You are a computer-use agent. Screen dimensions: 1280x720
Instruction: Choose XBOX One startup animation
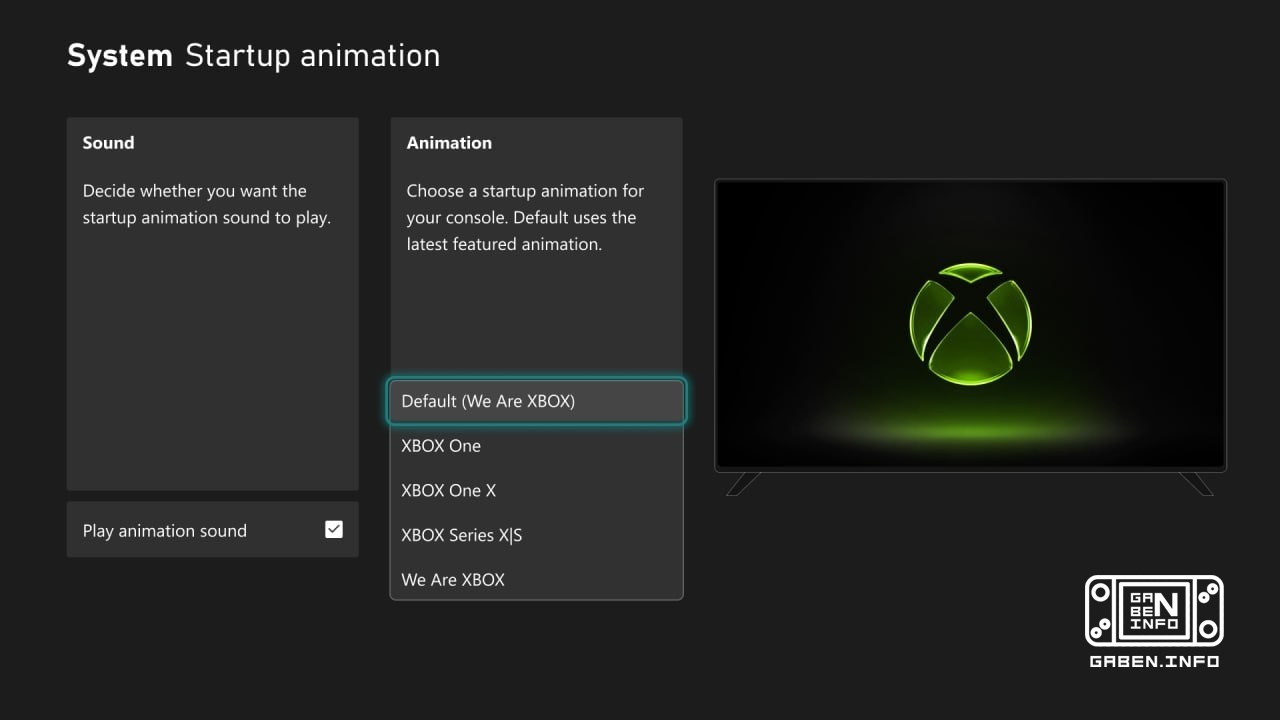click(x=537, y=446)
